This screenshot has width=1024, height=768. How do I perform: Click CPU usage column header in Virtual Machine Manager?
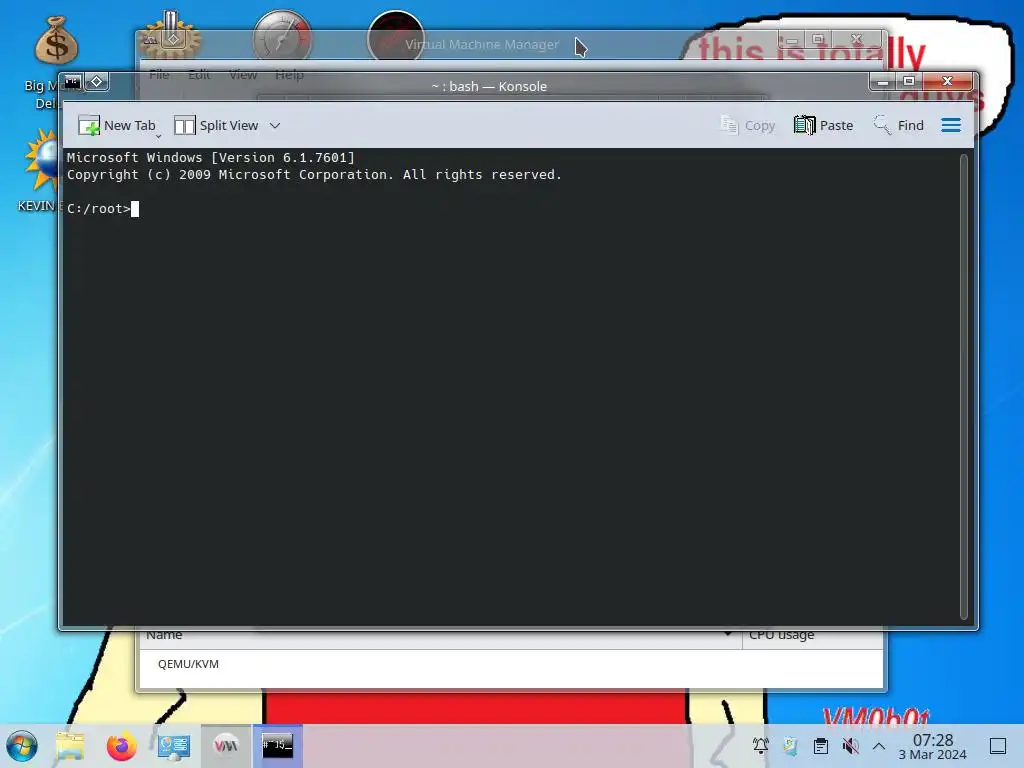coord(812,635)
